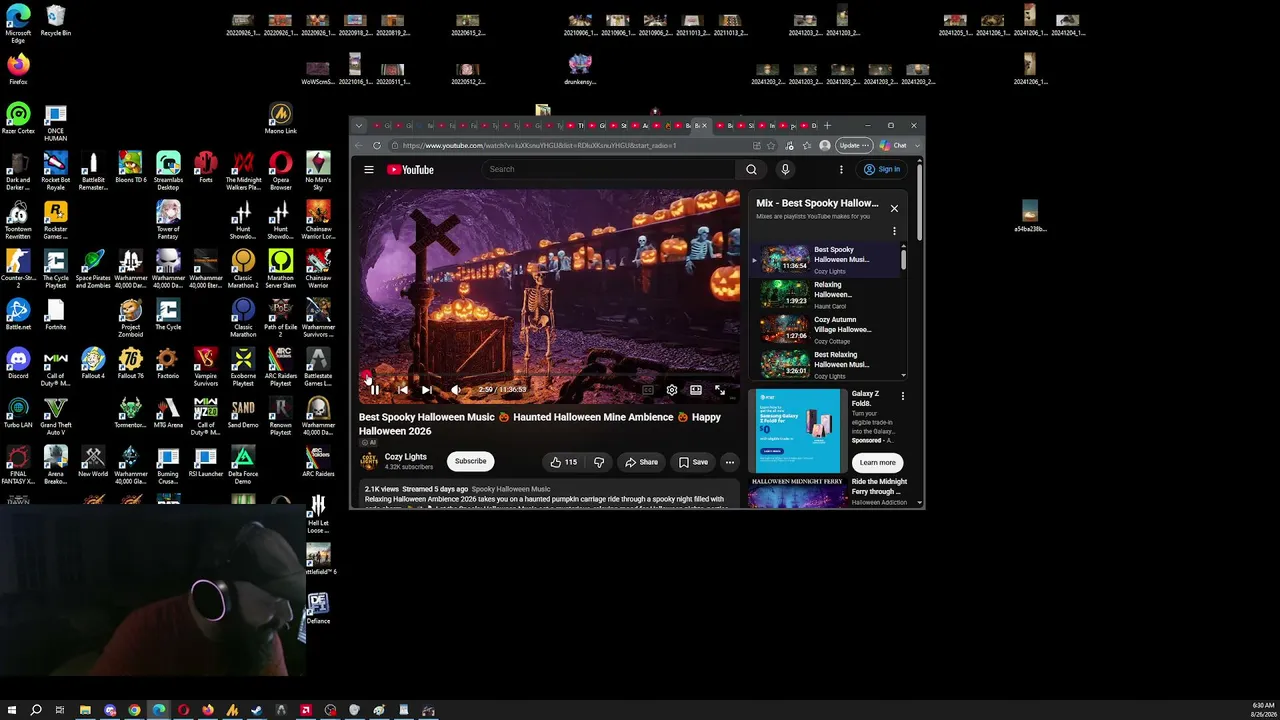Select Rocket Bot Royale desktop icon
This screenshot has width=1280, height=720.
point(56,170)
